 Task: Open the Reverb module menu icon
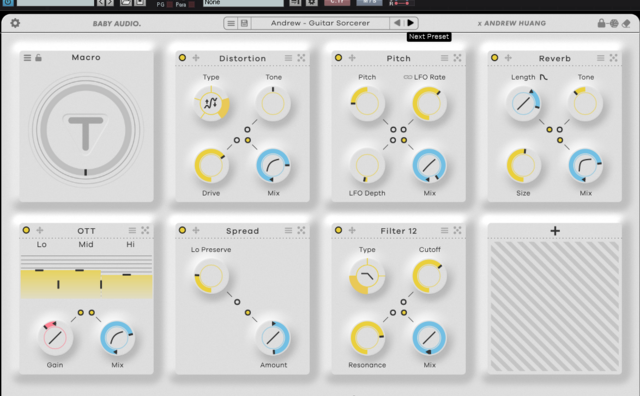pyautogui.click(x=600, y=58)
